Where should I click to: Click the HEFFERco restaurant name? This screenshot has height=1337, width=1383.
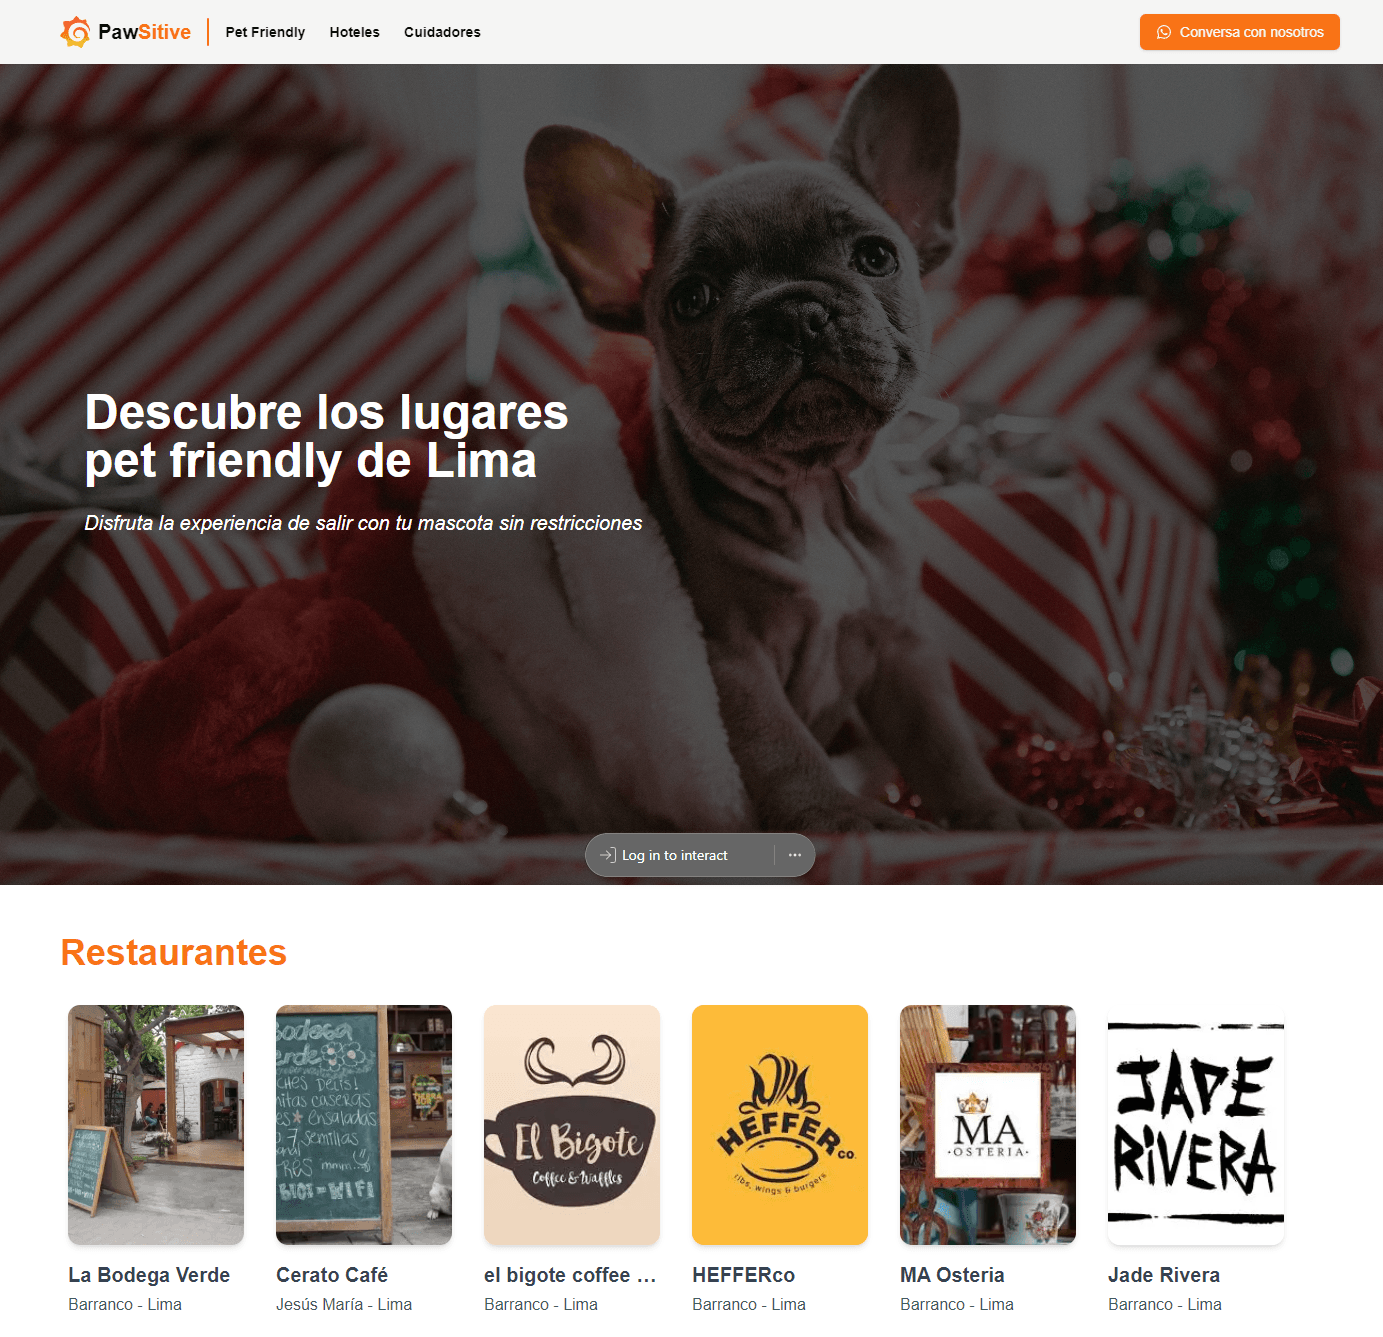point(743,1275)
